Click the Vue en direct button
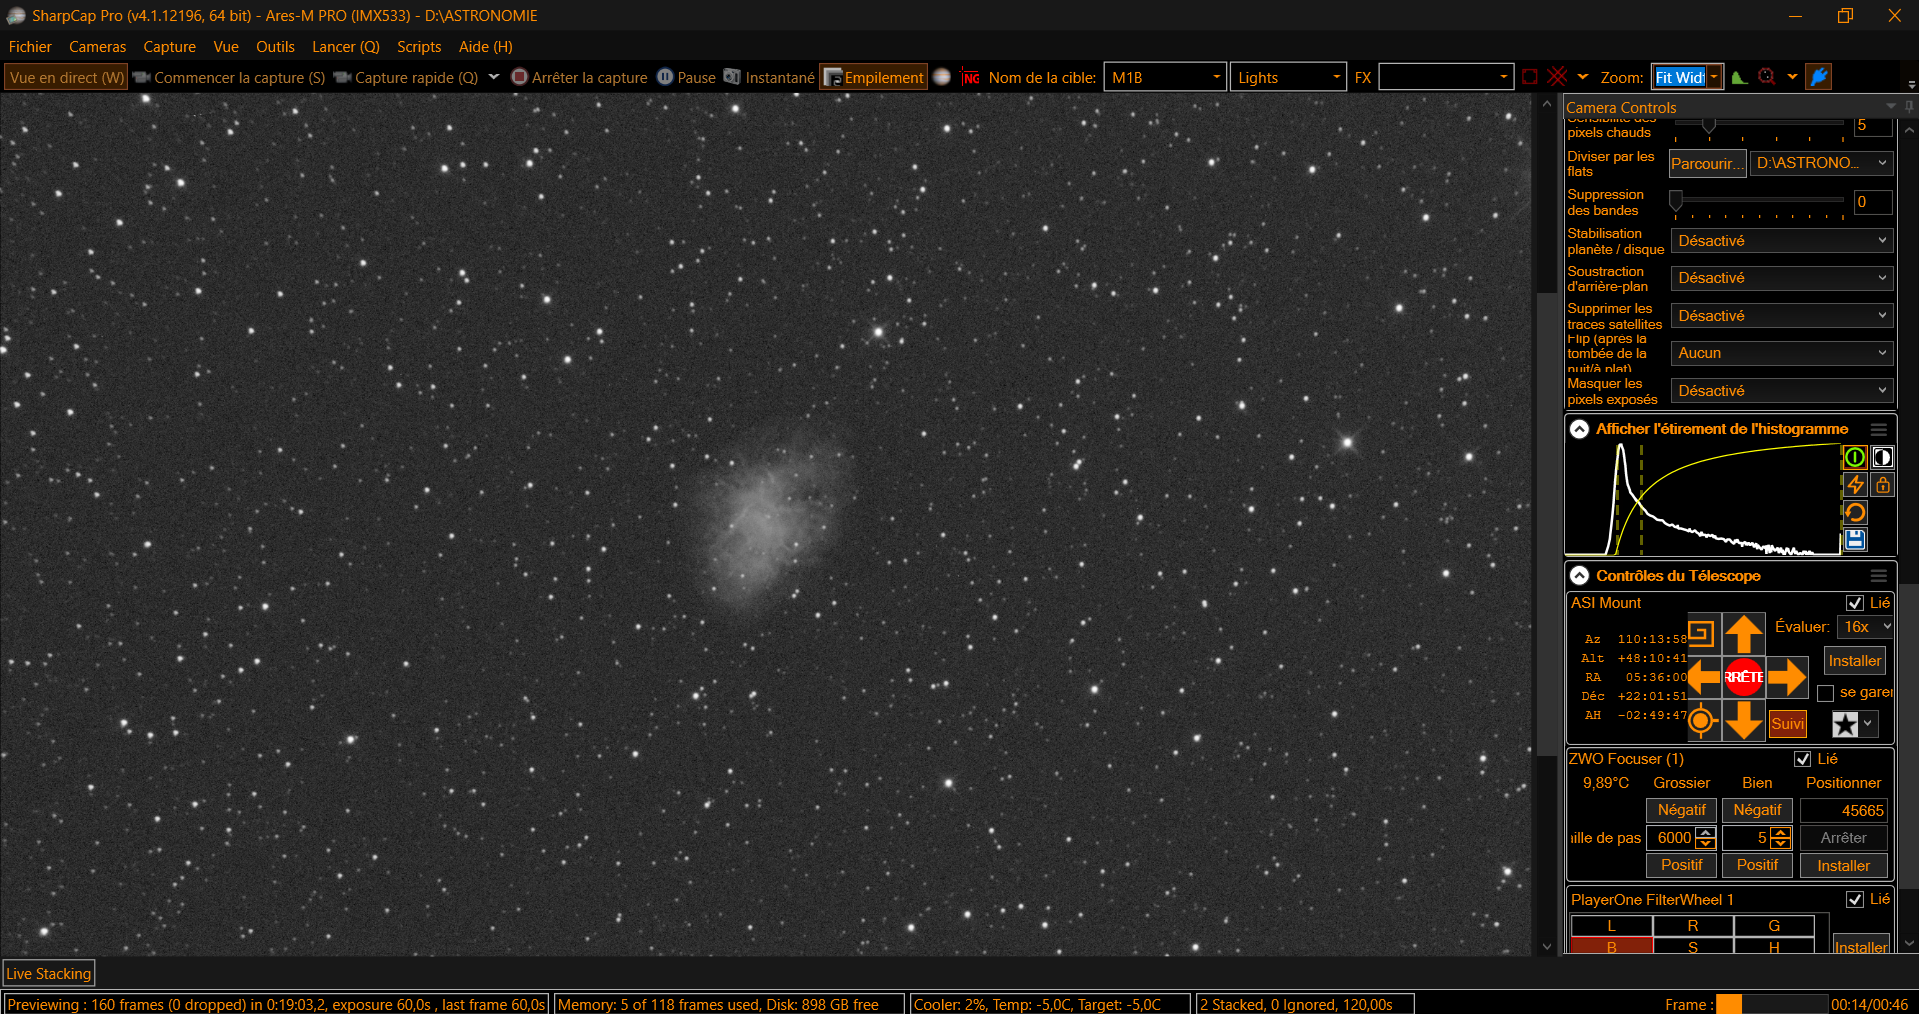This screenshot has height=1014, width=1919. point(67,77)
